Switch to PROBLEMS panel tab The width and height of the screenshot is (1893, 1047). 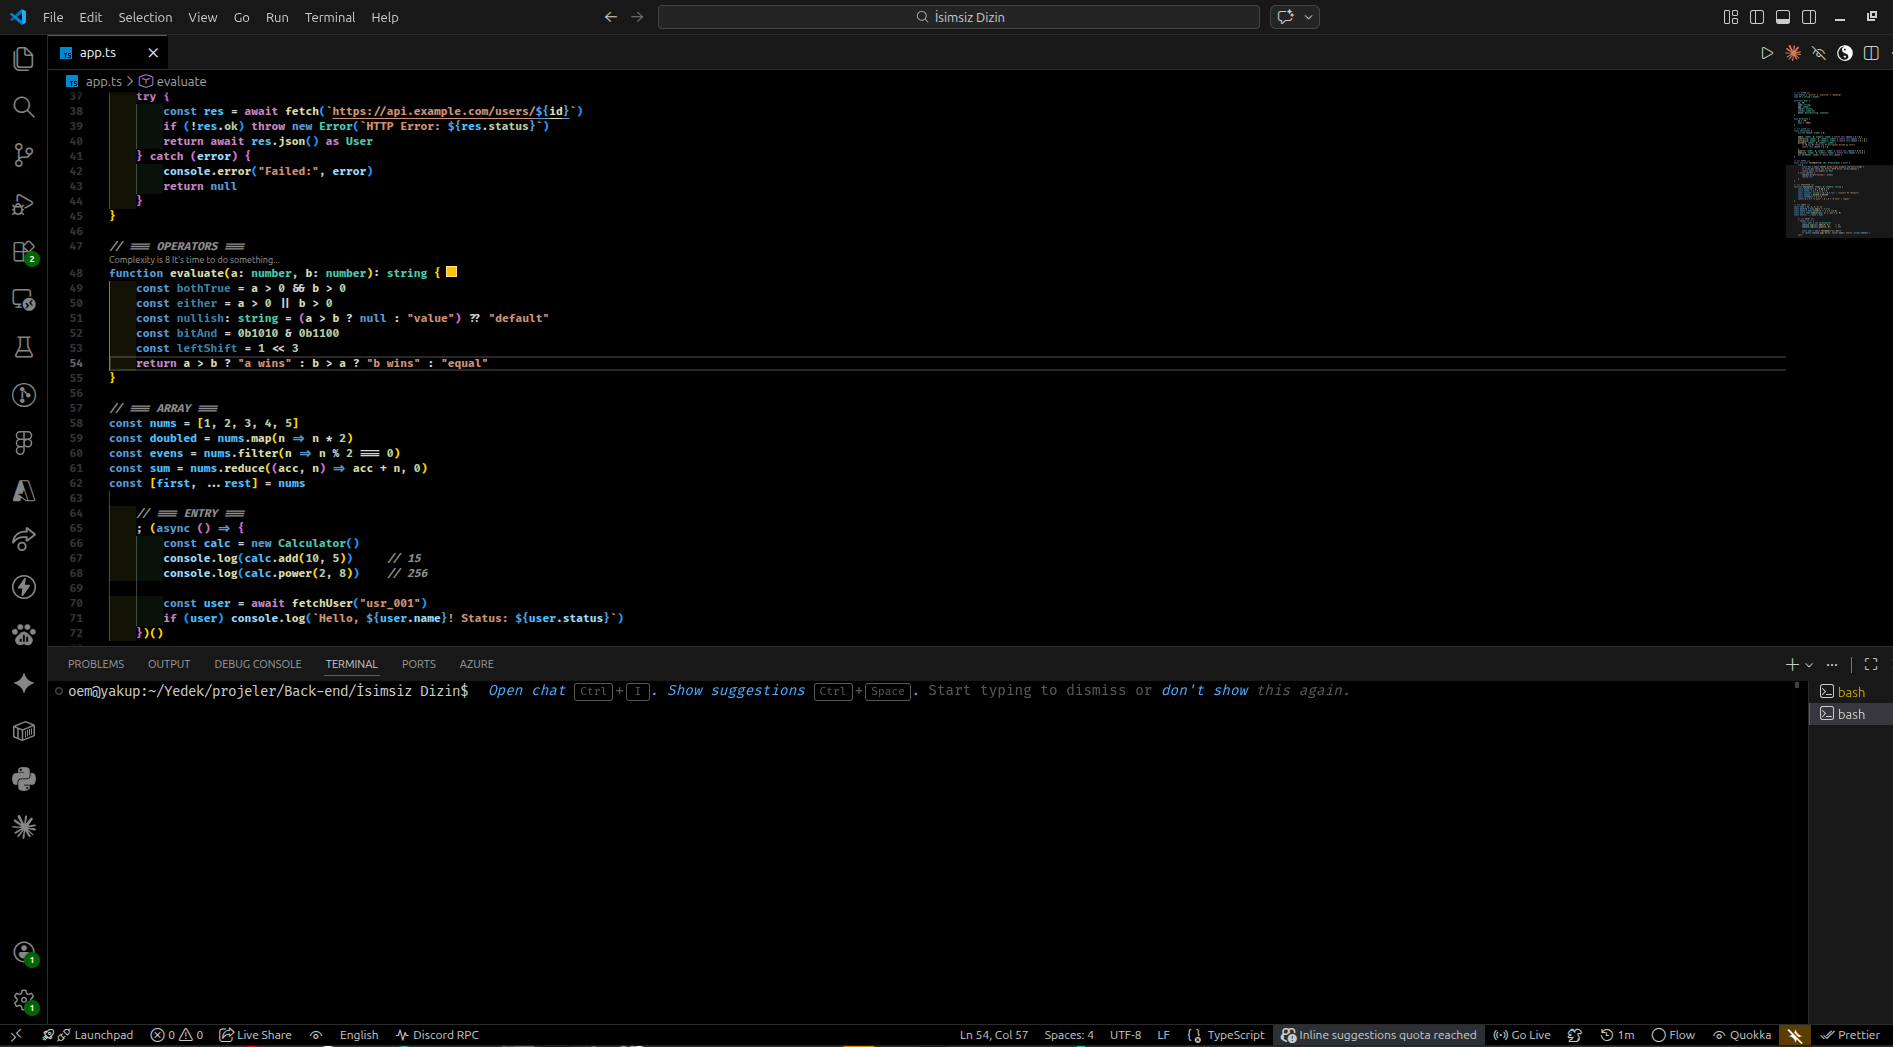96,664
